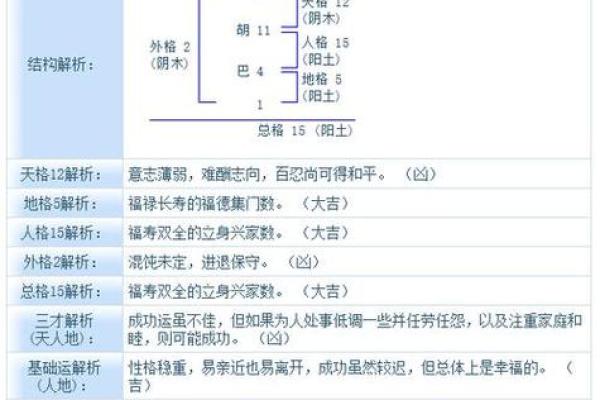Viewport: 600px width, 400px height.
Task: Click the 基础运解析(人地) row header
Action: pos(63,376)
